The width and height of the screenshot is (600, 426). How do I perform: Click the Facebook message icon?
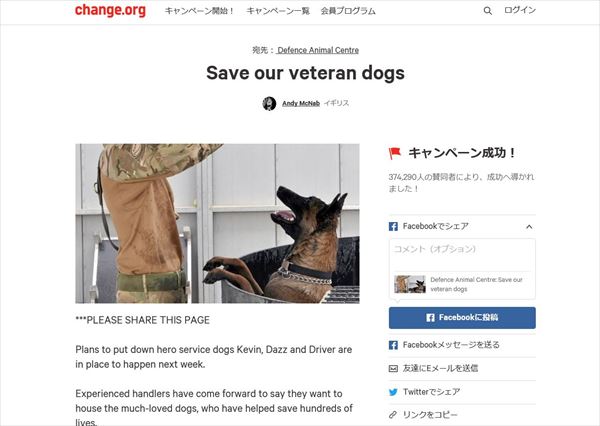393,345
